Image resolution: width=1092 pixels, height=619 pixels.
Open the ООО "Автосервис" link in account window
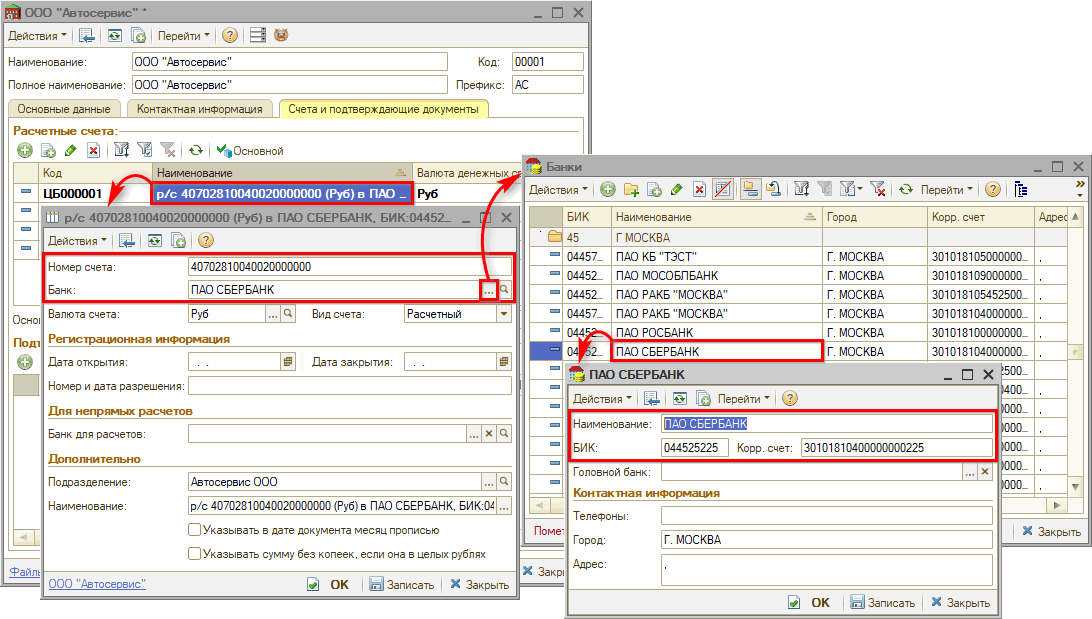97,584
